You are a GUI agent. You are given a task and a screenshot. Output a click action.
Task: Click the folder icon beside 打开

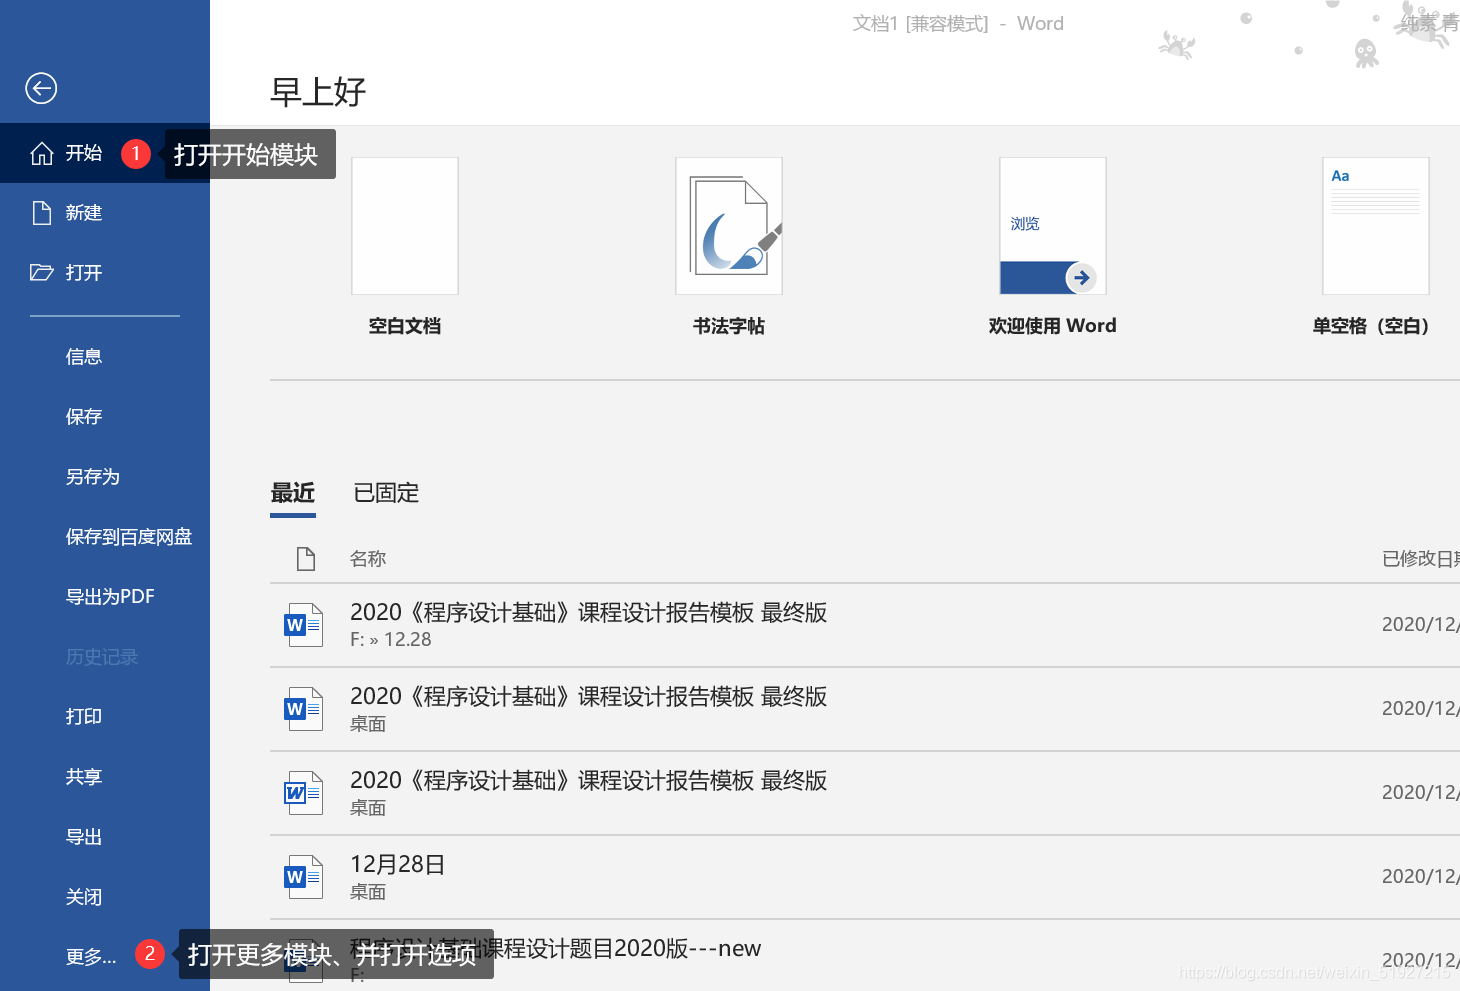point(42,272)
